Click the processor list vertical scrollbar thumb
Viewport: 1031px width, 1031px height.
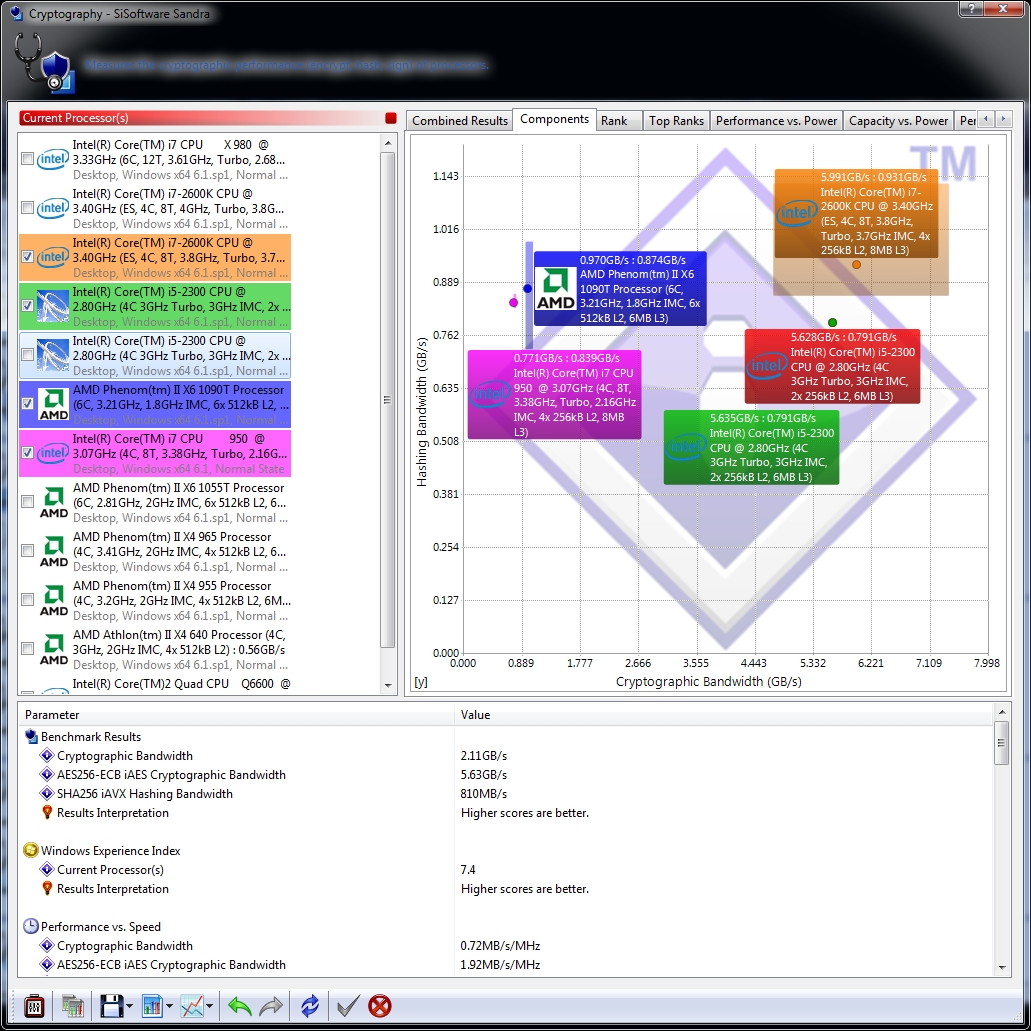coord(388,400)
